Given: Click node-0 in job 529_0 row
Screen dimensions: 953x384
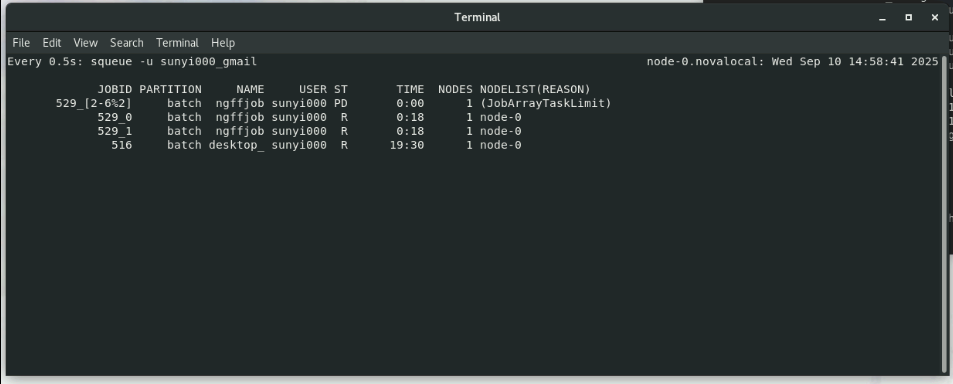Looking at the screenshot, I should pos(500,117).
